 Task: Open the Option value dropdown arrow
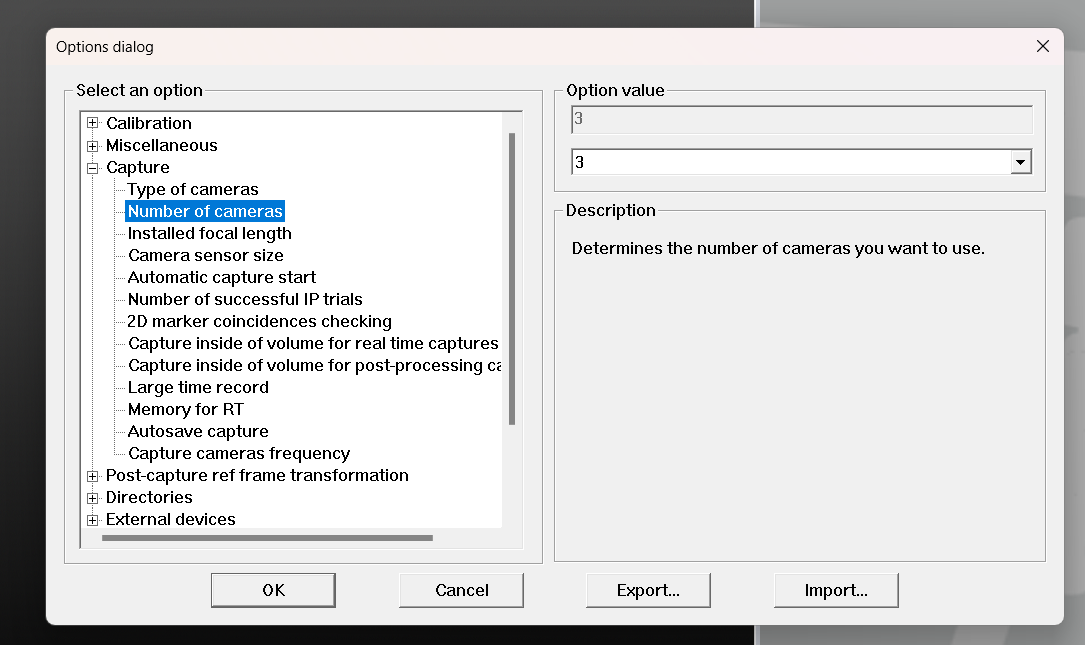pos(1020,162)
